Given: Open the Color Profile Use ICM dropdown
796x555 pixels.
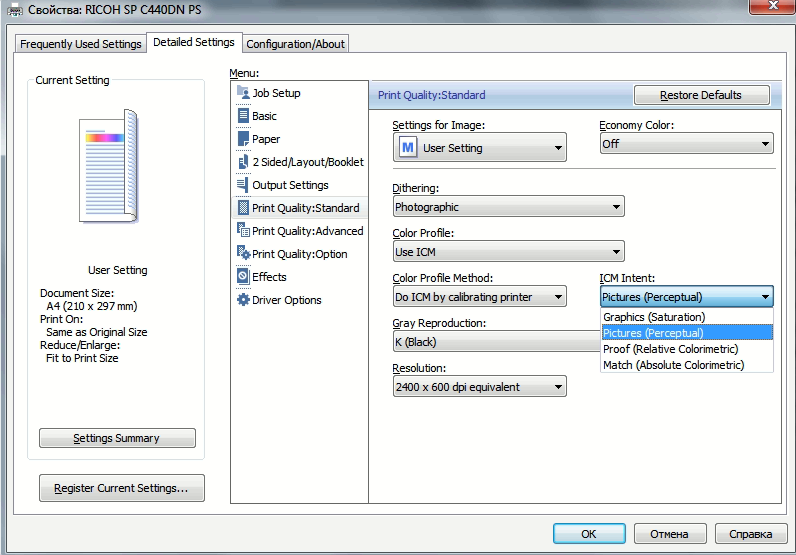Looking at the screenshot, I should click(508, 252).
